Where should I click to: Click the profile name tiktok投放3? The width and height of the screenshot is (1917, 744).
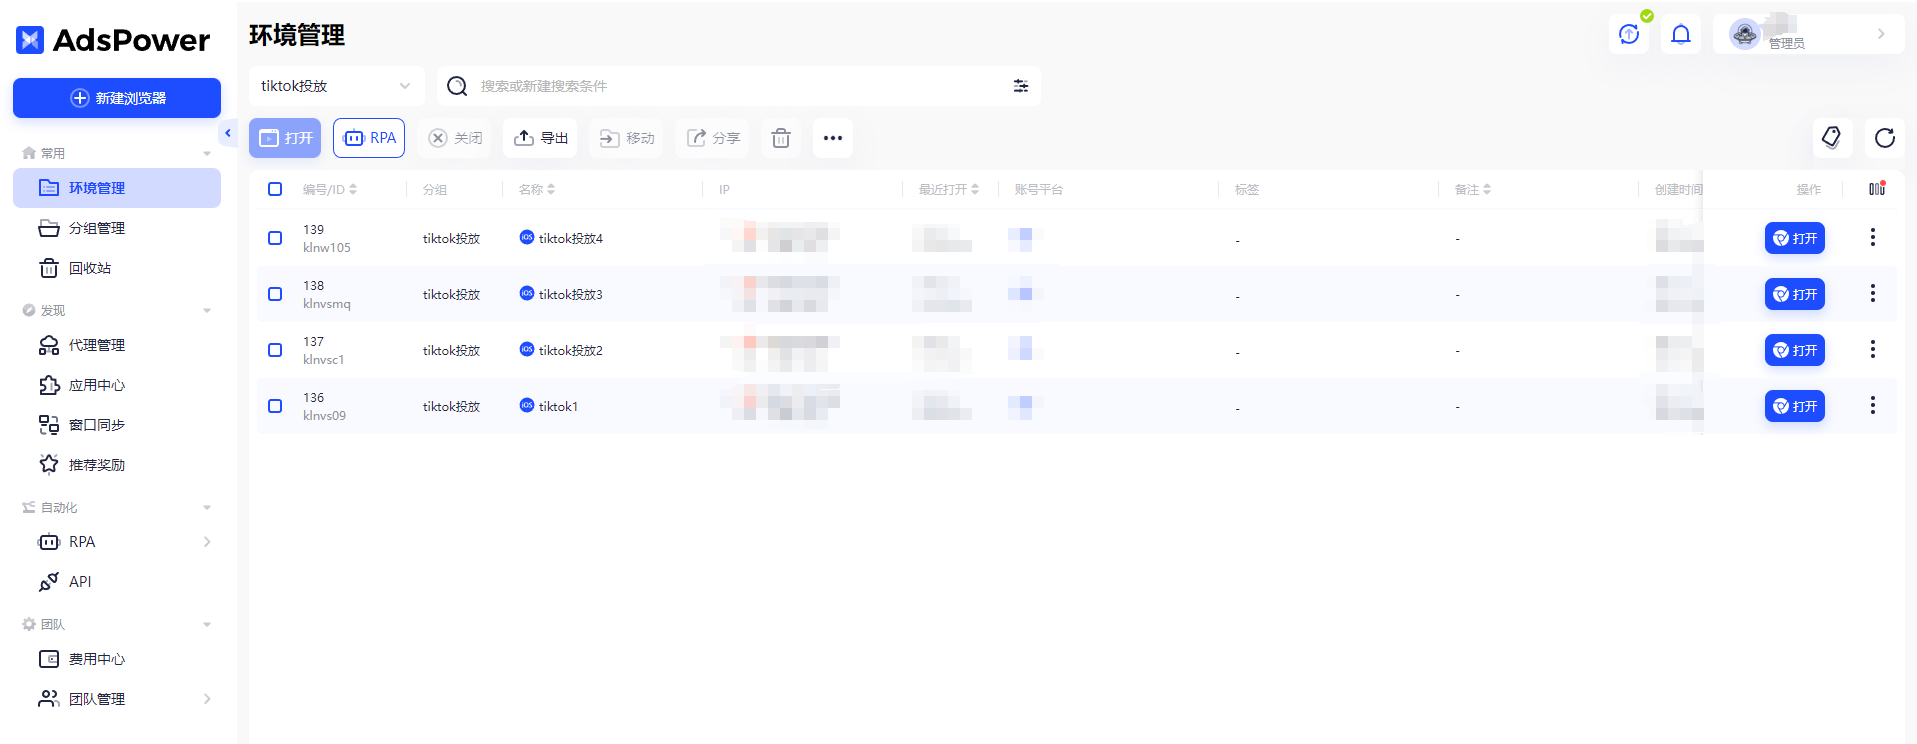click(x=571, y=294)
